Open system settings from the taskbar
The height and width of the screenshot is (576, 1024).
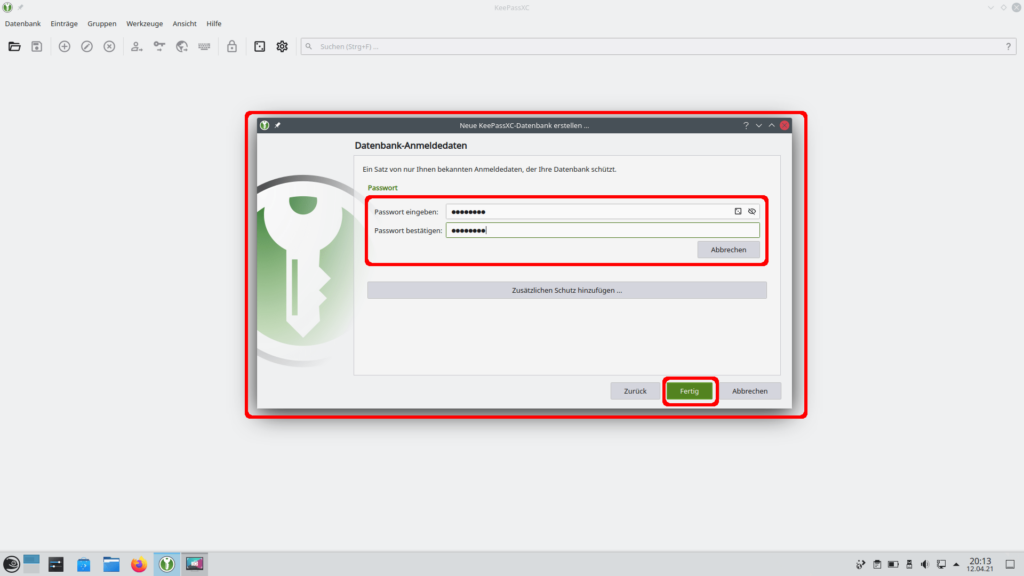pos(56,564)
